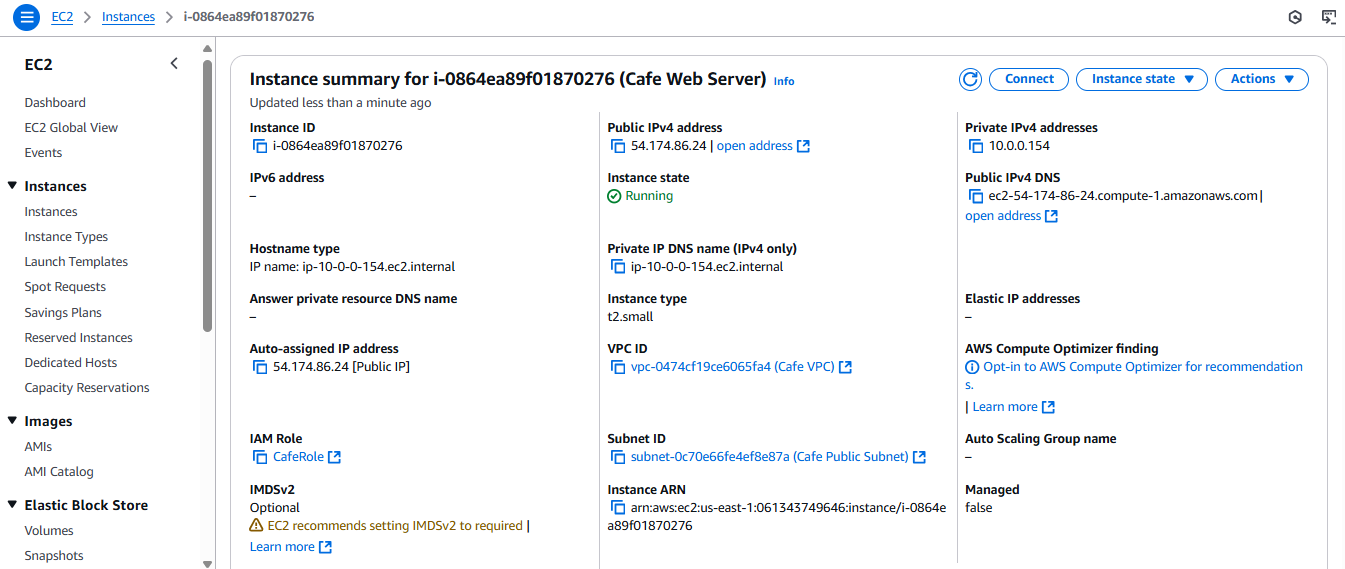The width and height of the screenshot is (1345, 569).
Task: Refresh the instance summary
Action: (969, 79)
